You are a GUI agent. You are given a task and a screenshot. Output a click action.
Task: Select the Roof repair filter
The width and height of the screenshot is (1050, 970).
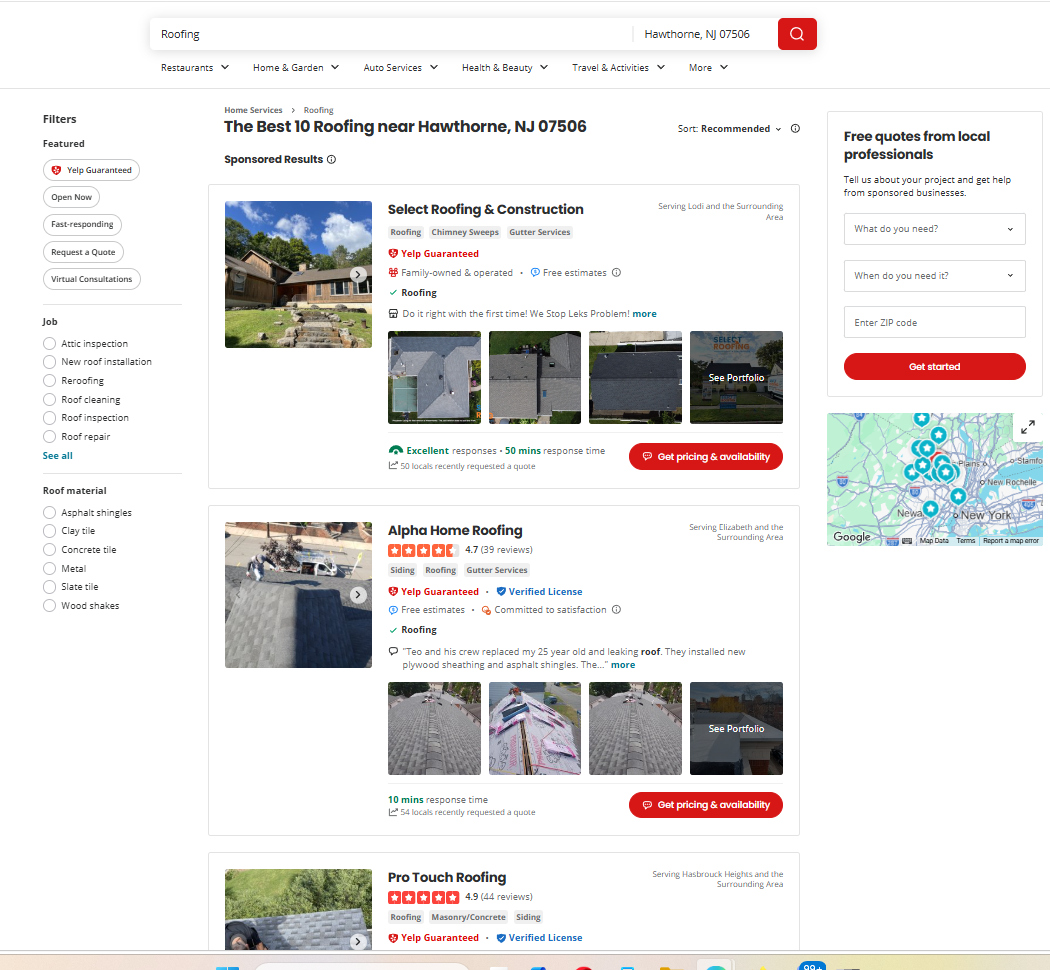[x=50, y=436]
